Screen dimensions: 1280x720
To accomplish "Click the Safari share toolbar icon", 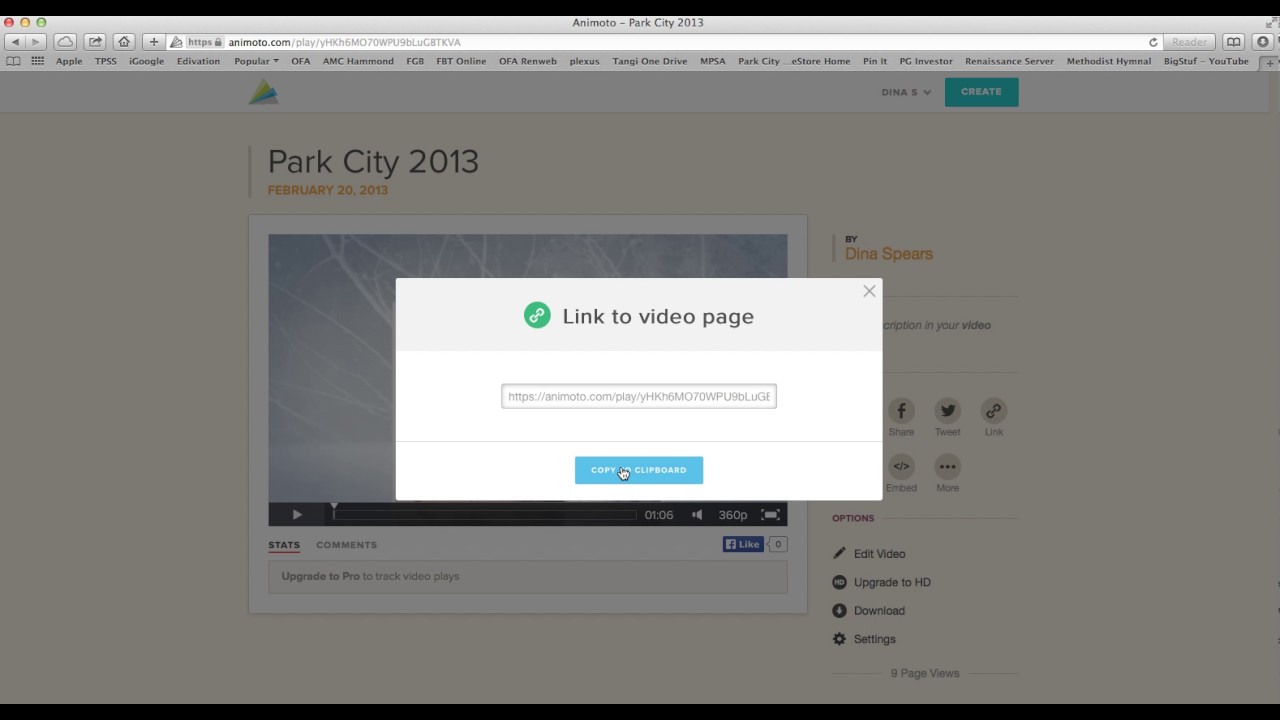I will pyautogui.click(x=95, y=42).
